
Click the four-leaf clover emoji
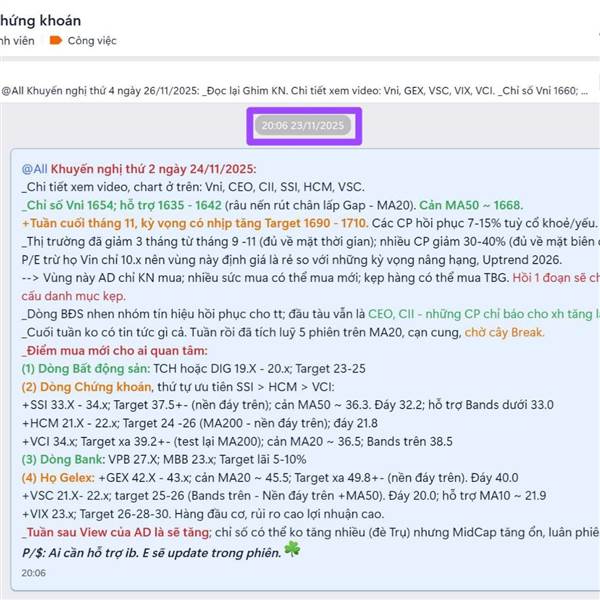click(x=292, y=549)
